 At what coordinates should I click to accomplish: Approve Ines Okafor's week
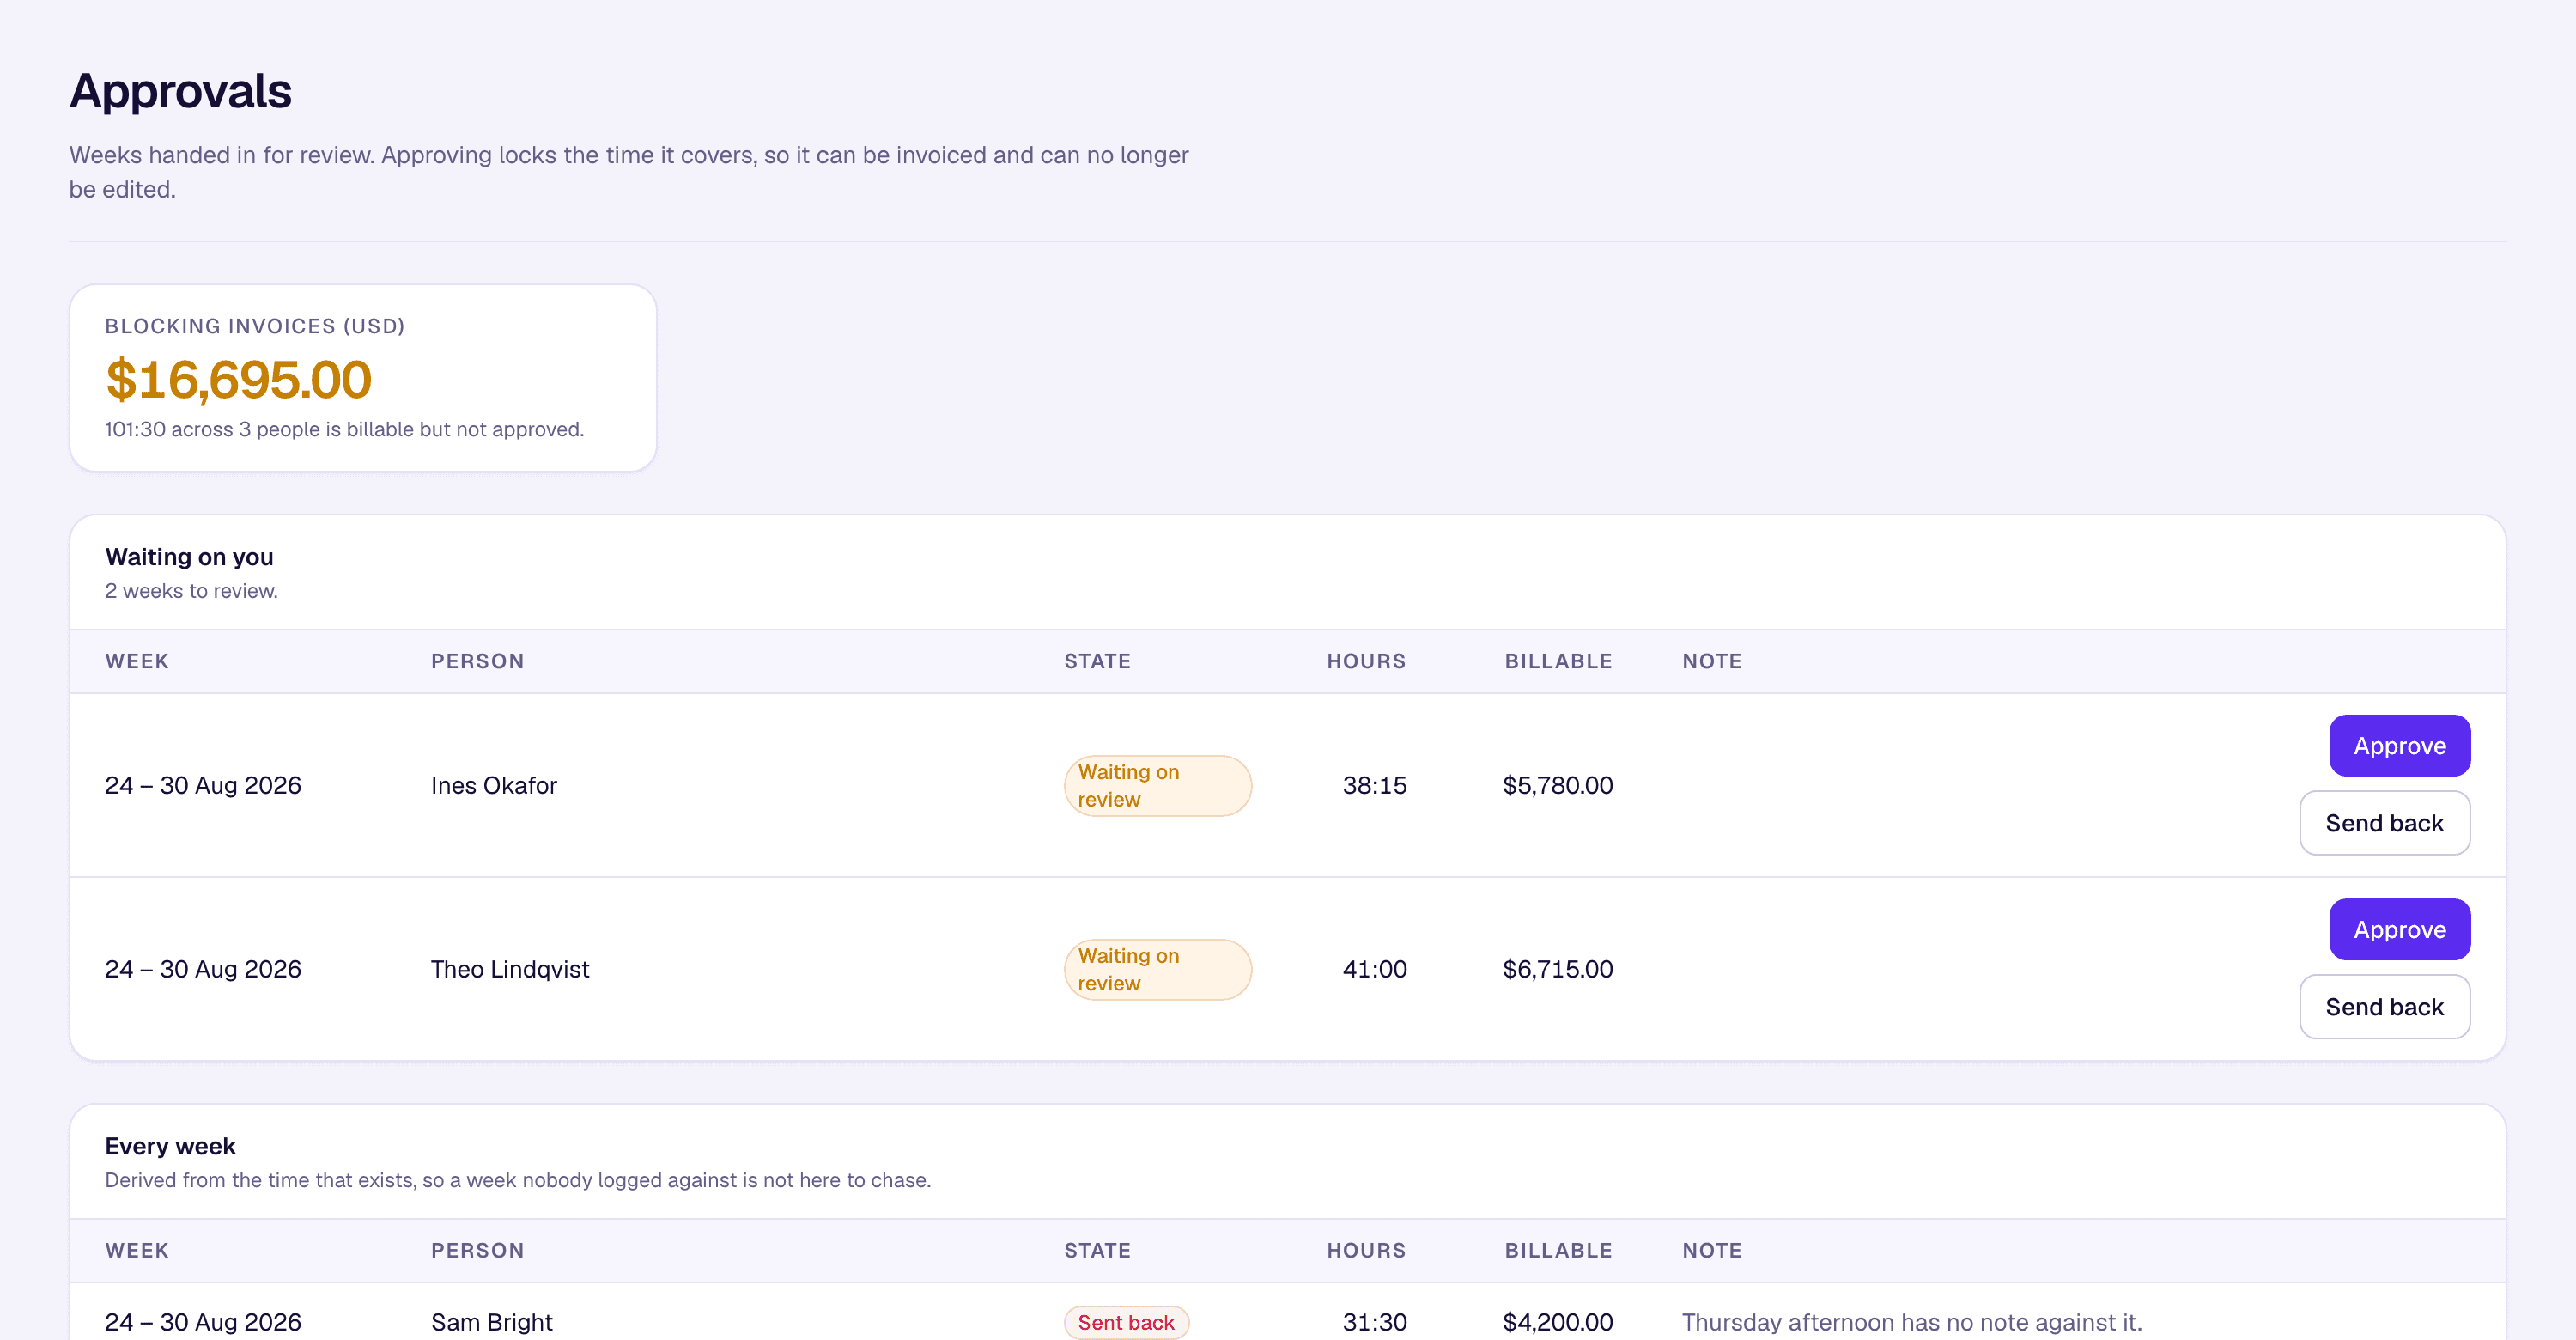tap(2399, 745)
